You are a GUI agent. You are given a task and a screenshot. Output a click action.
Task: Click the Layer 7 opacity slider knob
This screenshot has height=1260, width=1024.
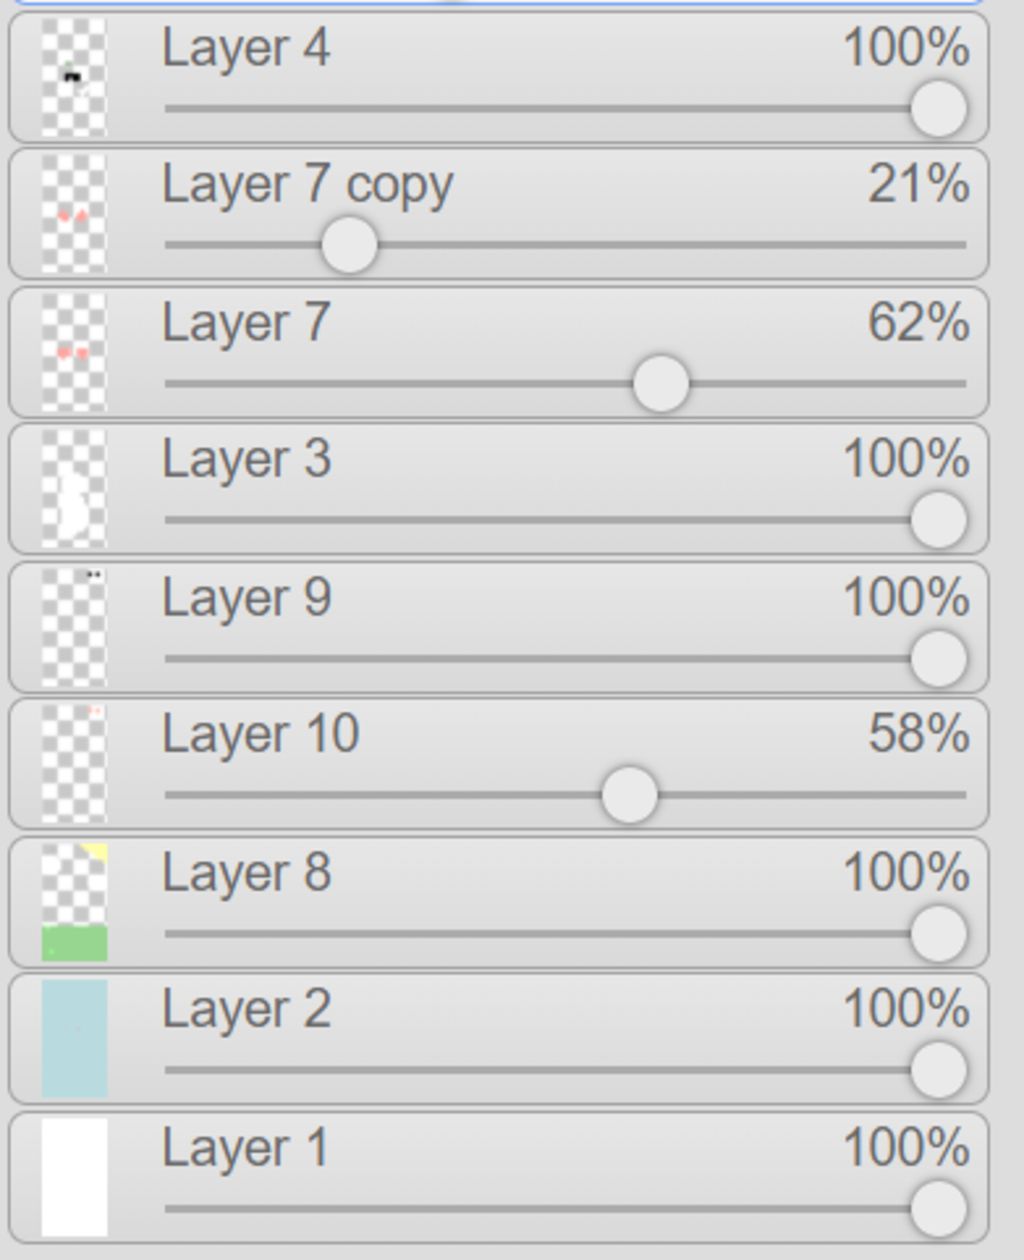click(x=661, y=384)
